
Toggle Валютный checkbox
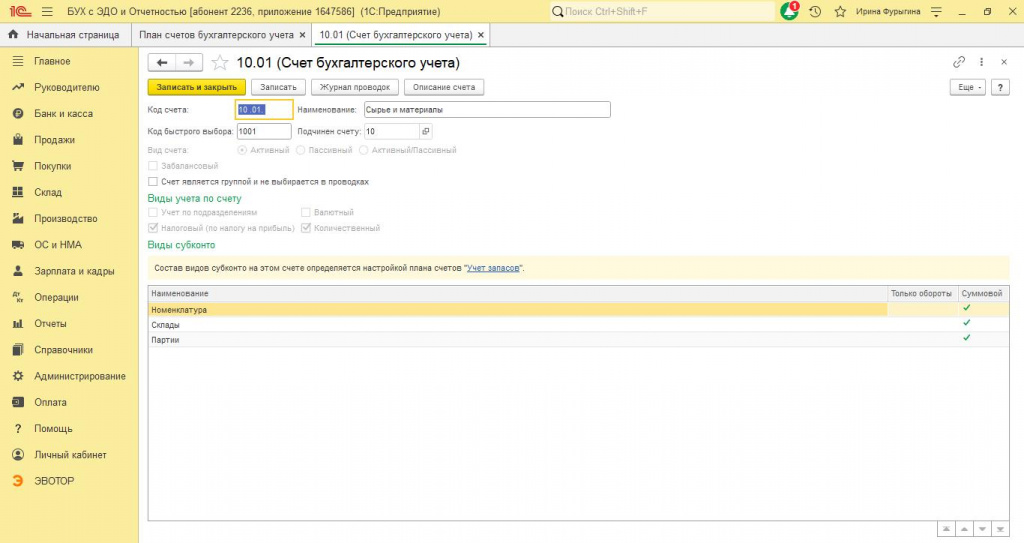click(306, 212)
